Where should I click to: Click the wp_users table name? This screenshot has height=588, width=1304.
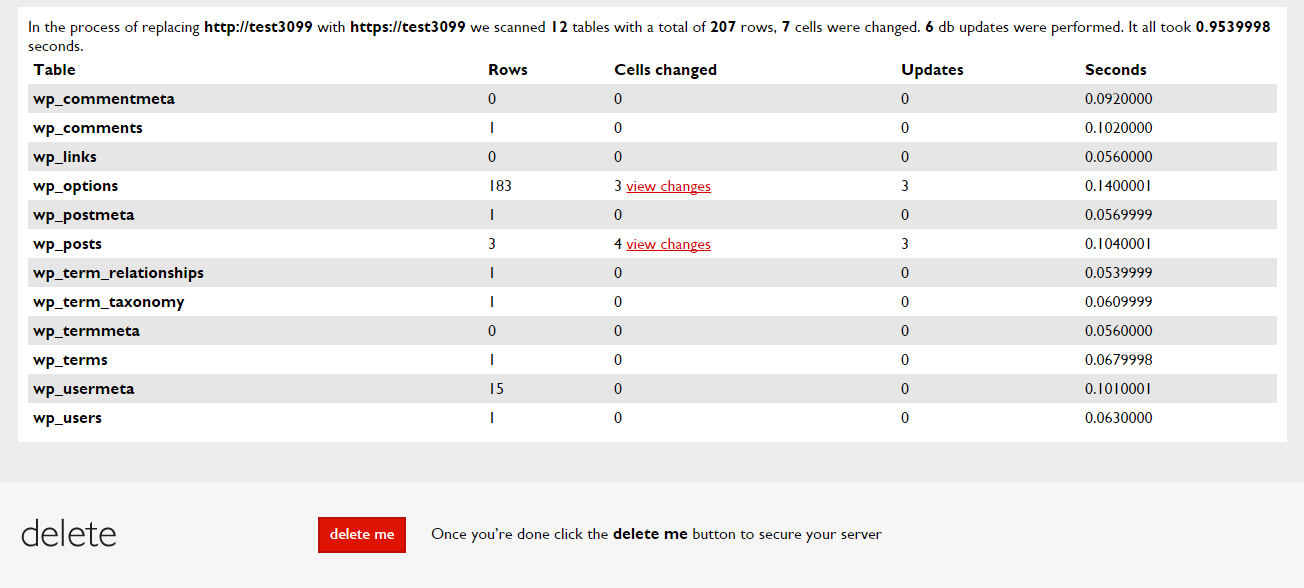pyautogui.click(x=68, y=418)
